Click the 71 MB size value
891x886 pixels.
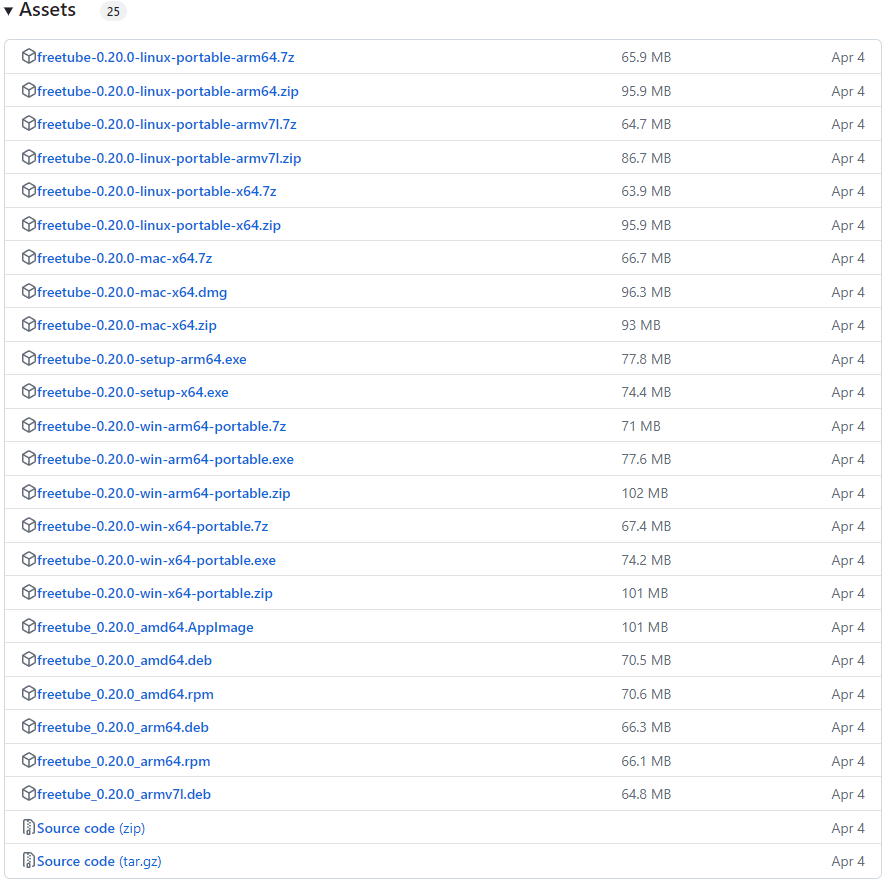[x=641, y=426]
